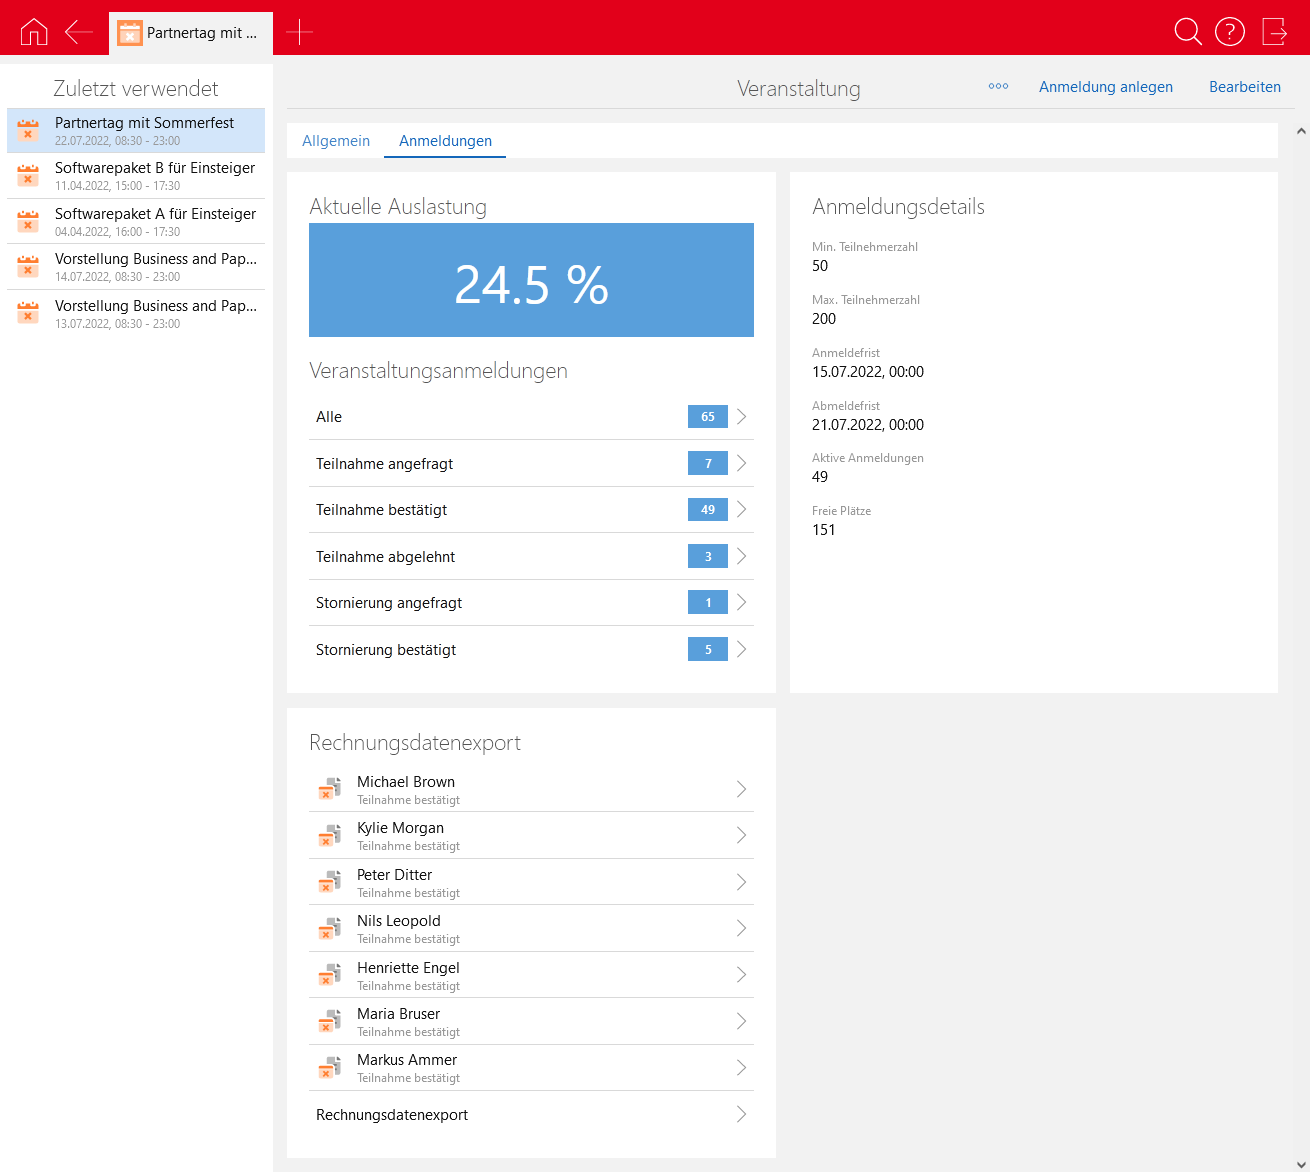
Task: Open search with the magnifier icon
Action: [1187, 32]
